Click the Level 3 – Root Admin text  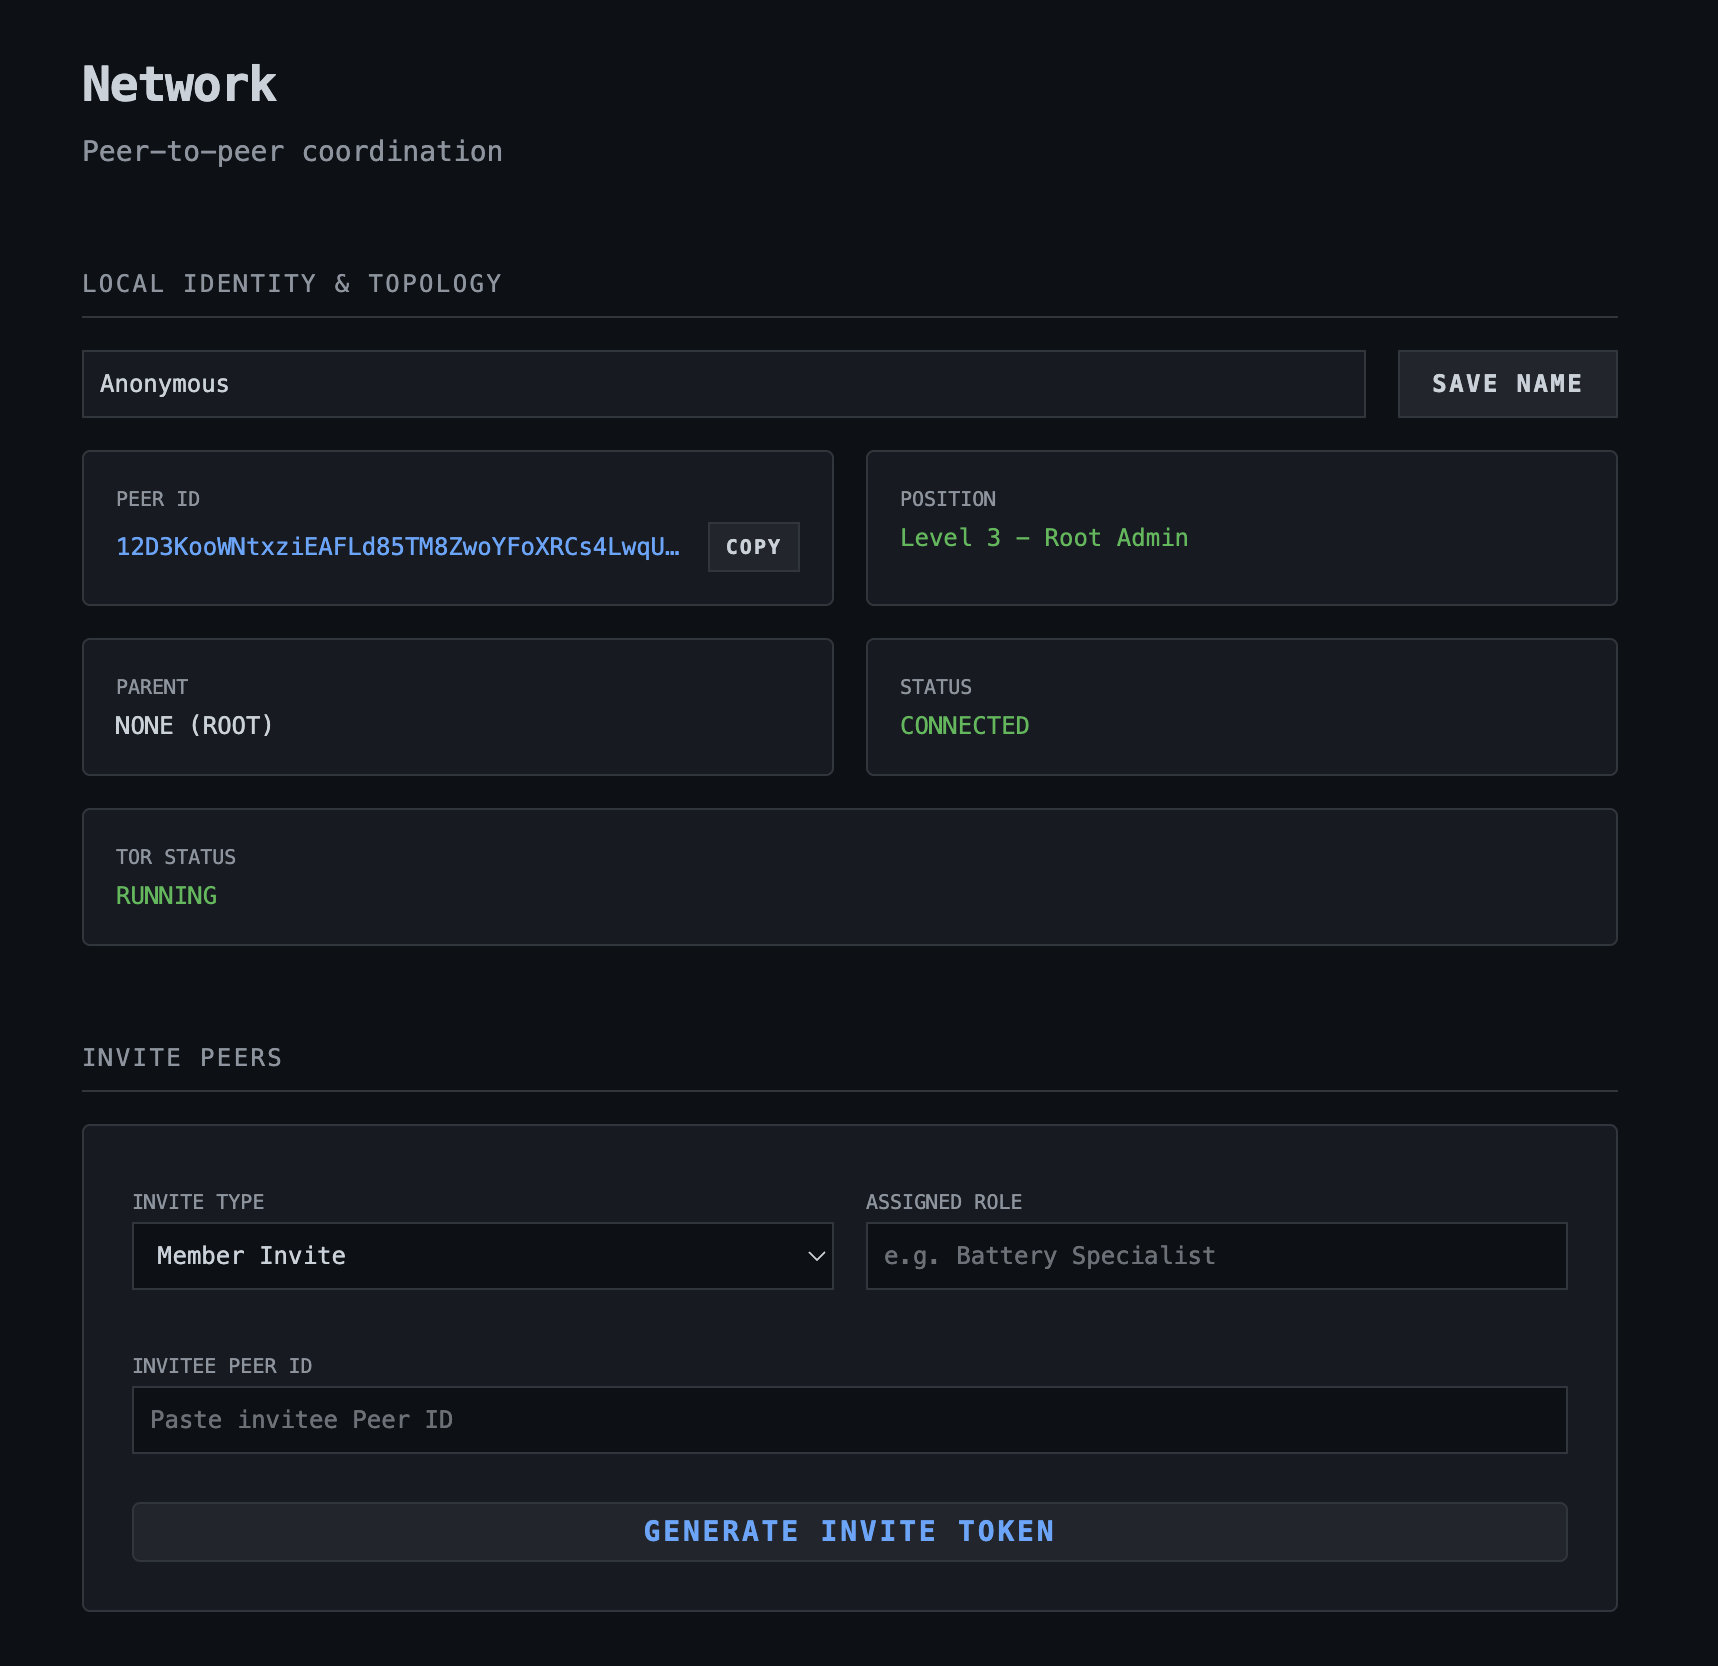[x=1043, y=538]
